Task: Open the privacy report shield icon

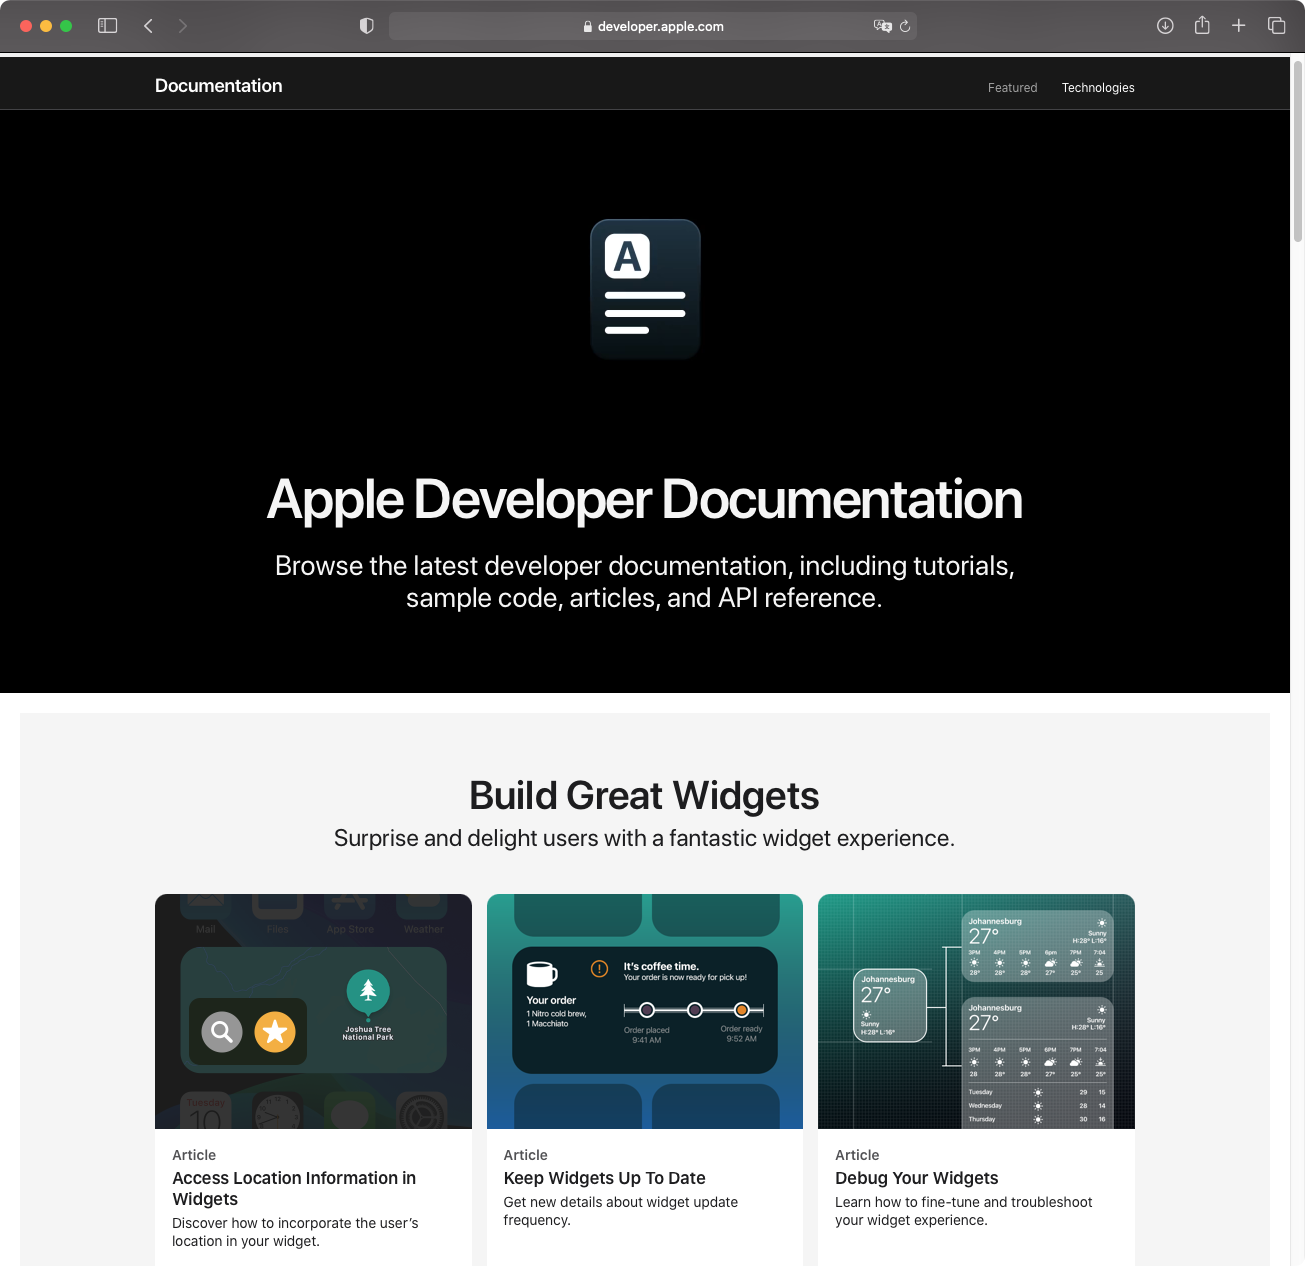Action: 367,26
